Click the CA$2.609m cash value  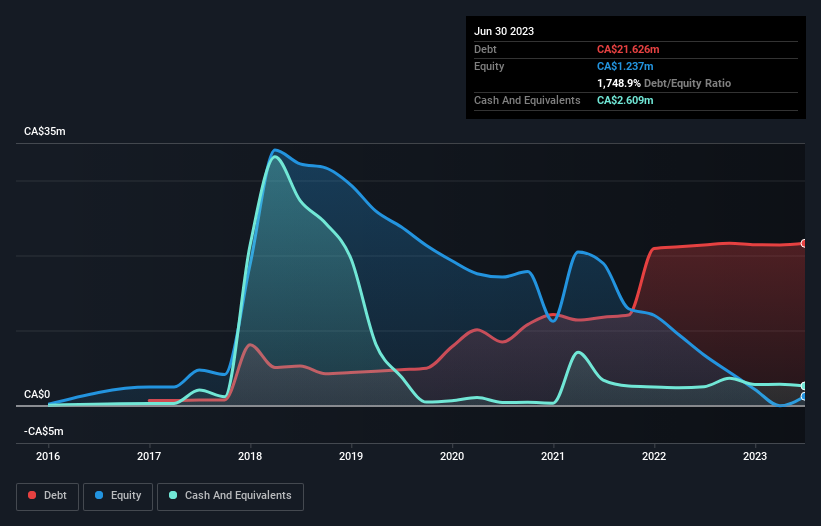(625, 100)
